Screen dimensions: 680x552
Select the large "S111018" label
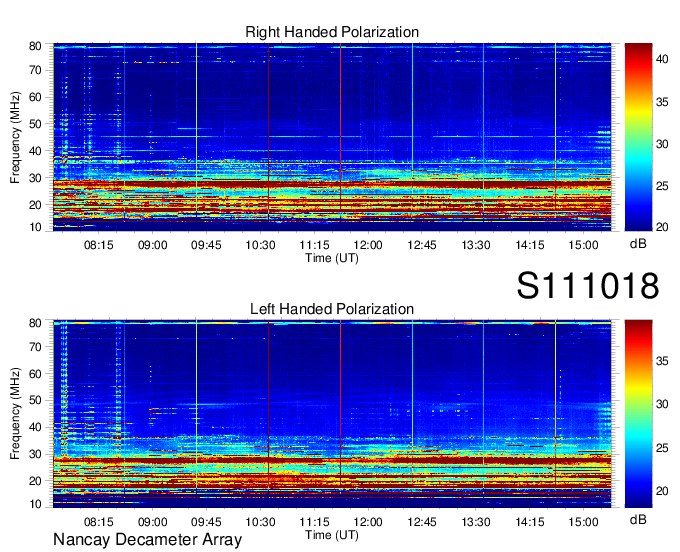click(588, 285)
